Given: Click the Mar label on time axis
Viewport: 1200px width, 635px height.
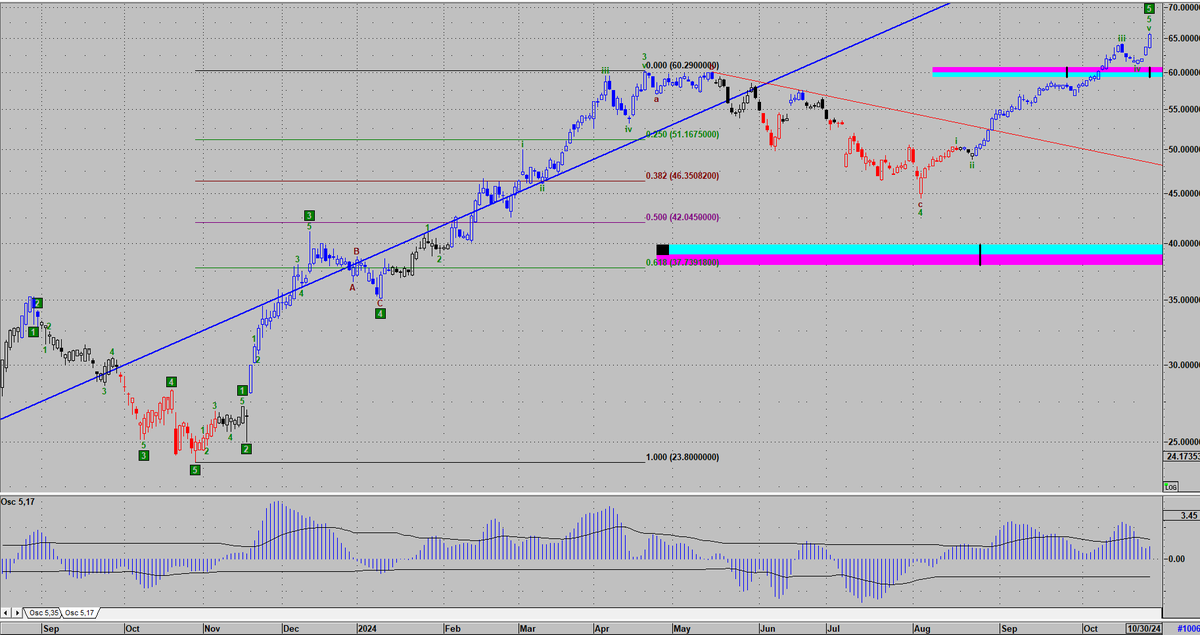Looking at the screenshot, I should click(527, 628).
